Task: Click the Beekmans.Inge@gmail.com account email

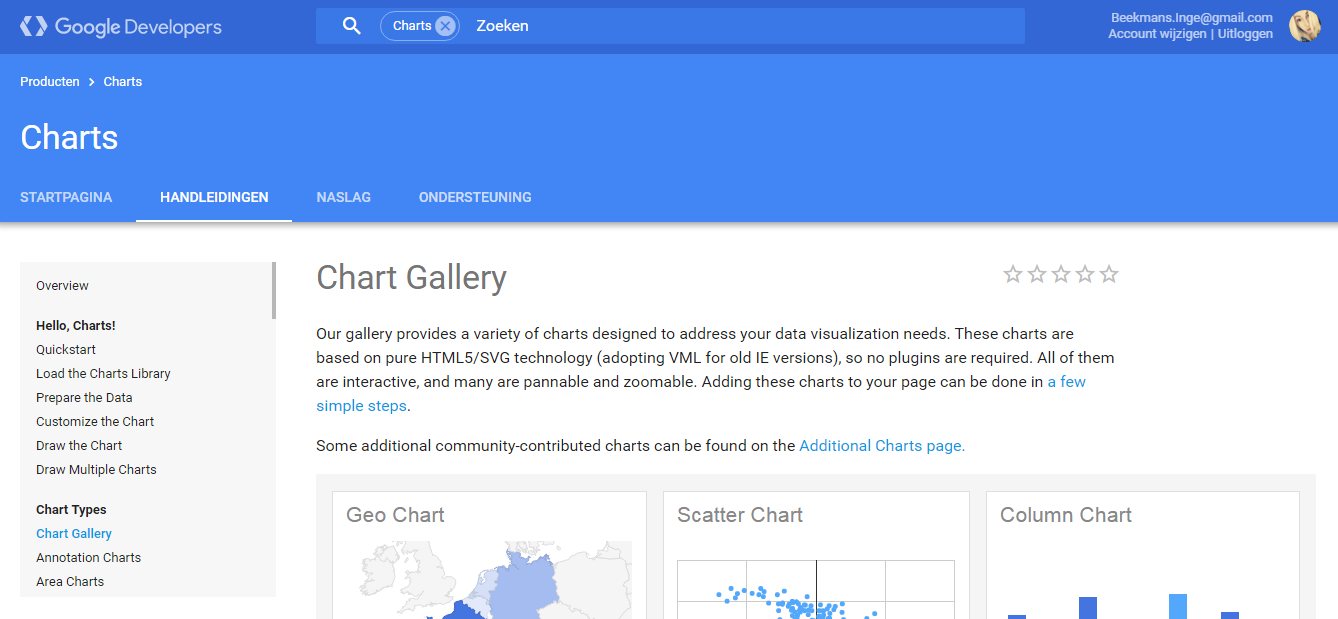Action: pos(1192,18)
